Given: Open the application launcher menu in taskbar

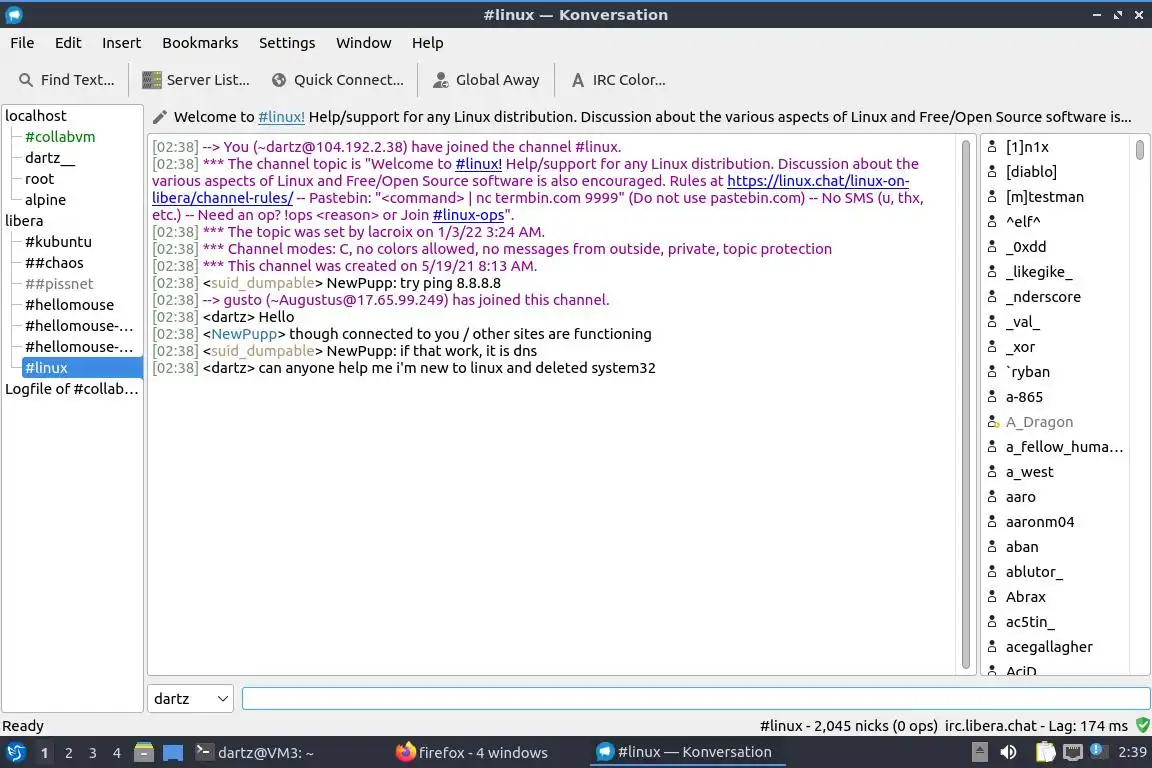Looking at the screenshot, I should [x=15, y=753].
